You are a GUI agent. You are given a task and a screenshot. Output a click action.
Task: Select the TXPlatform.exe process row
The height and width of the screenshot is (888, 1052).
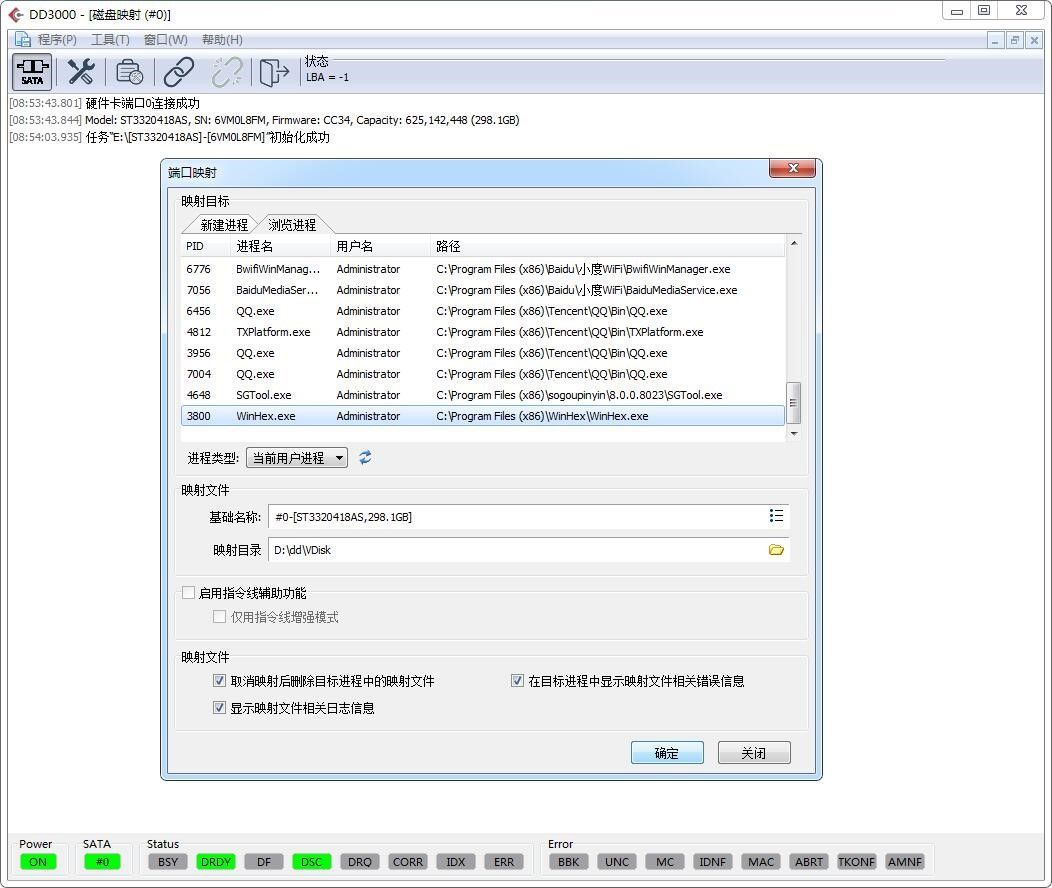click(x=483, y=332)
